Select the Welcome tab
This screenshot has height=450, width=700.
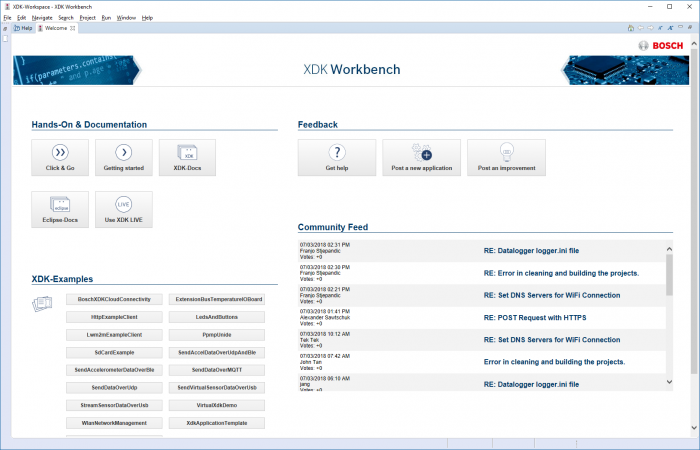pos(56,28)
